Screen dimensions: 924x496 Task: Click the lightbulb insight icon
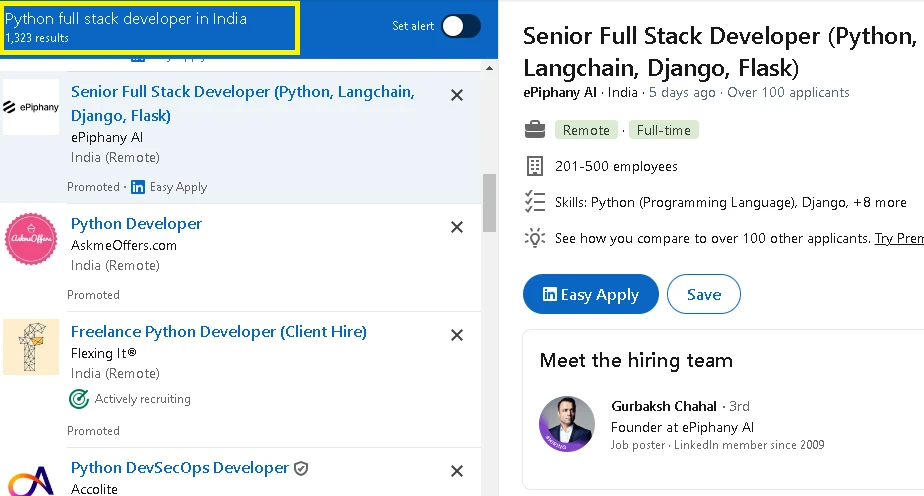(x=534, y=238)
